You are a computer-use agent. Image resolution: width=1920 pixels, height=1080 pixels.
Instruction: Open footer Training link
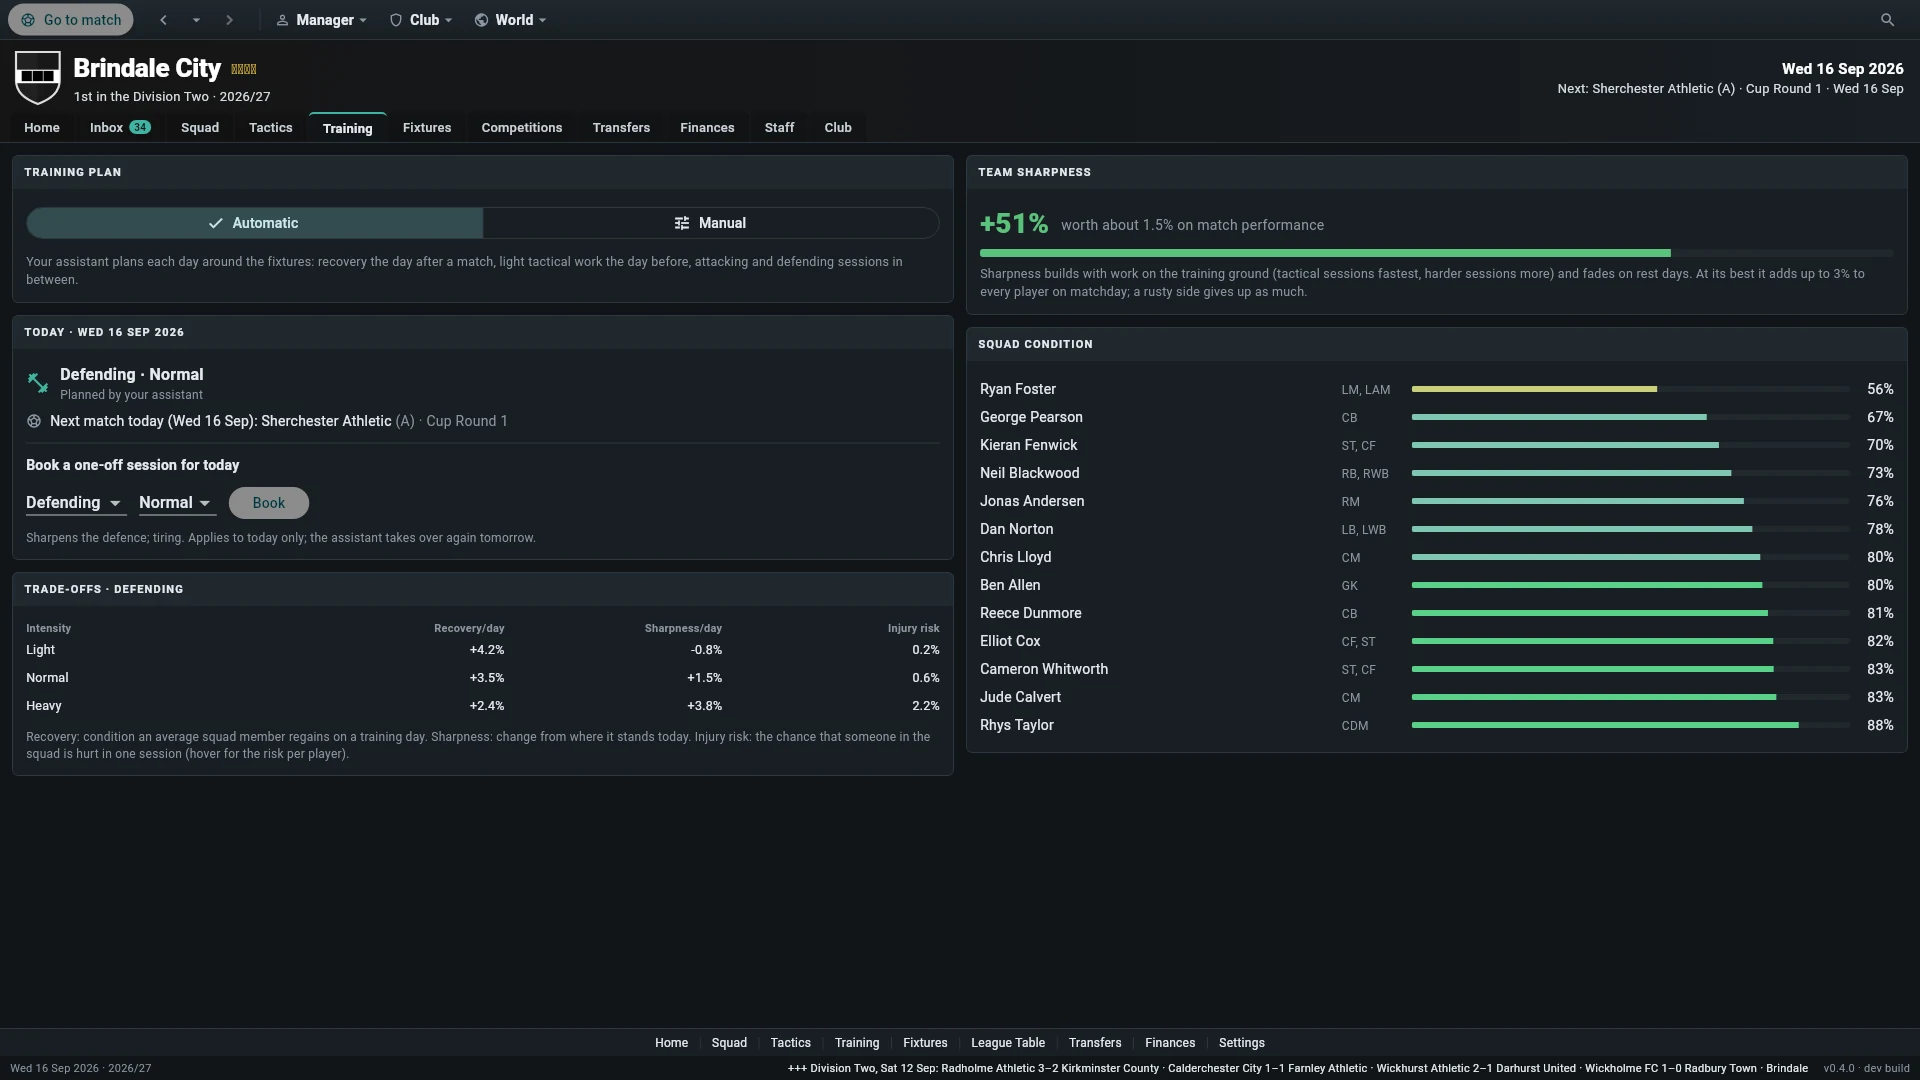[x=857, y=1043]
